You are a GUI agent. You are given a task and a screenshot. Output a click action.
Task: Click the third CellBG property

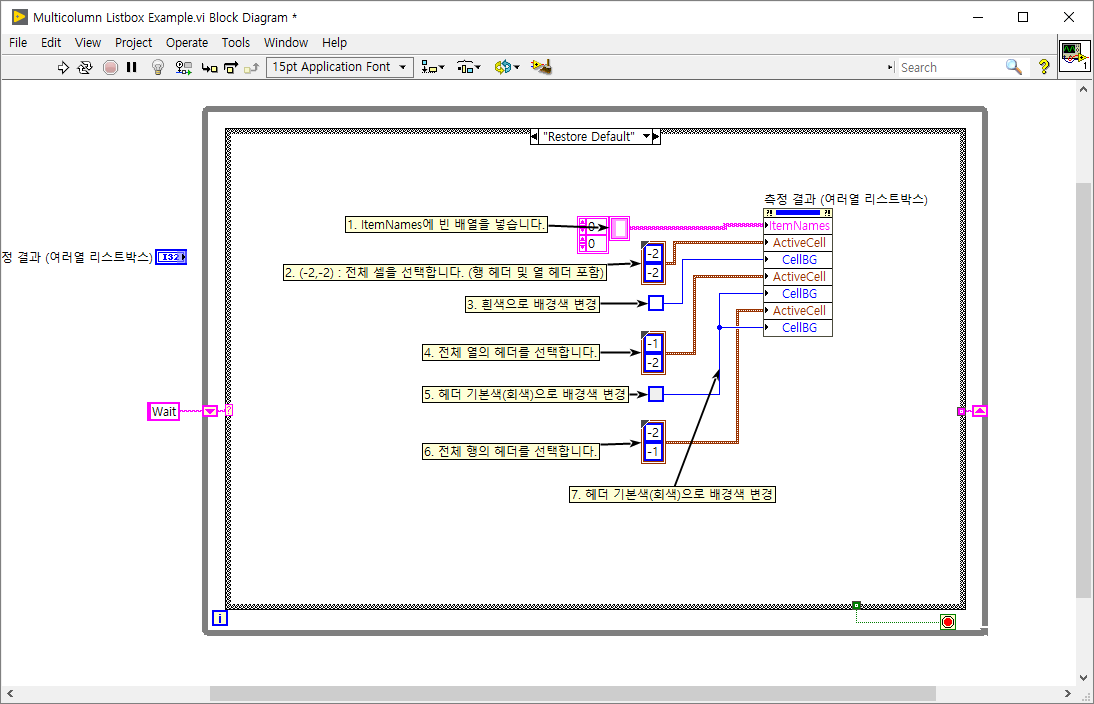(x=798, y=328)
